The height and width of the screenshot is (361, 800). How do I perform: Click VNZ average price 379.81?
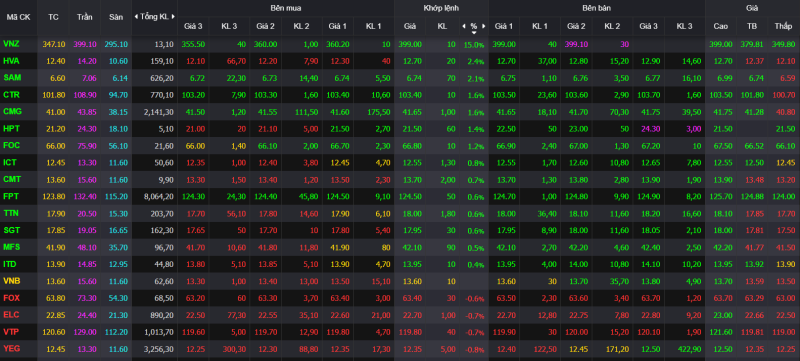click(752, 44)
